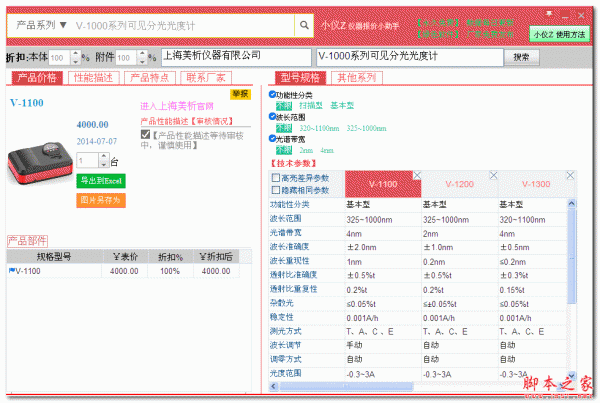Switch to the 联系厂家 tab
600x403 pixels.
pyautogui.click(x=206, y=78)
